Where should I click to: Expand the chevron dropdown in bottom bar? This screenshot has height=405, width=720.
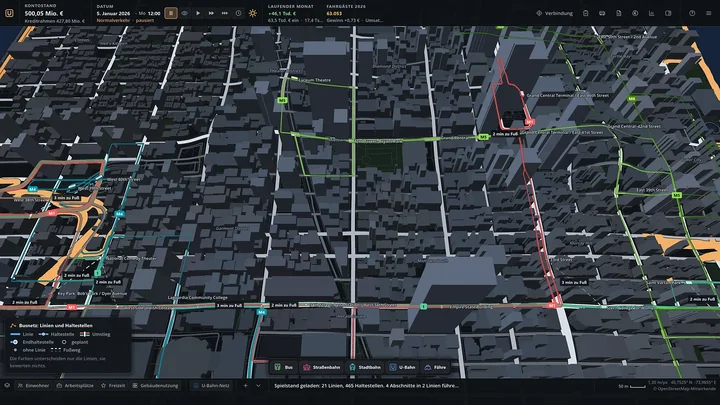coord(258,386)
